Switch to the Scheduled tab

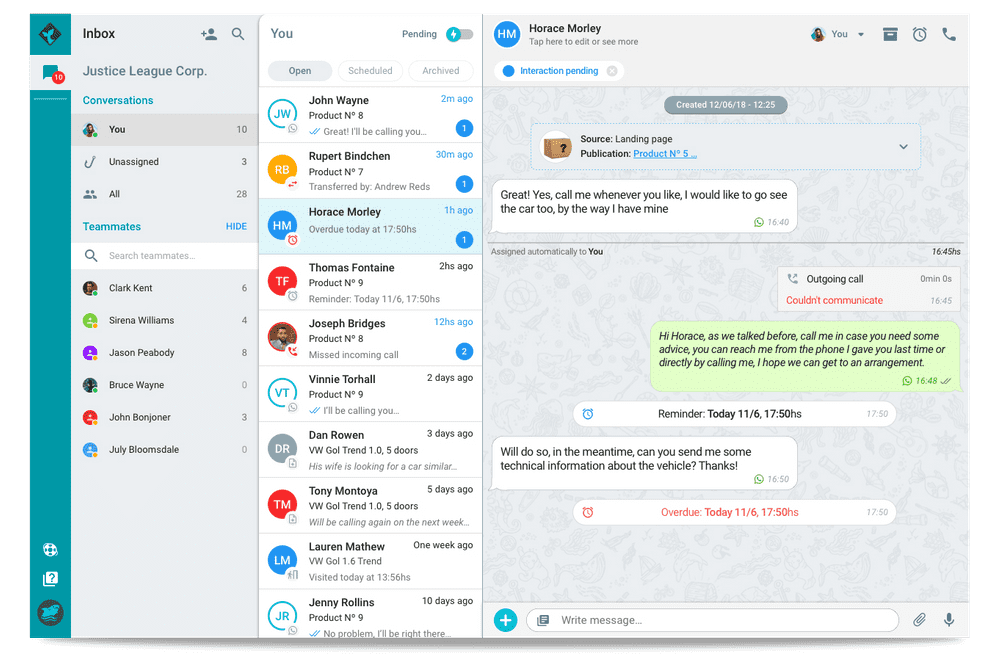tap(370, 70)
